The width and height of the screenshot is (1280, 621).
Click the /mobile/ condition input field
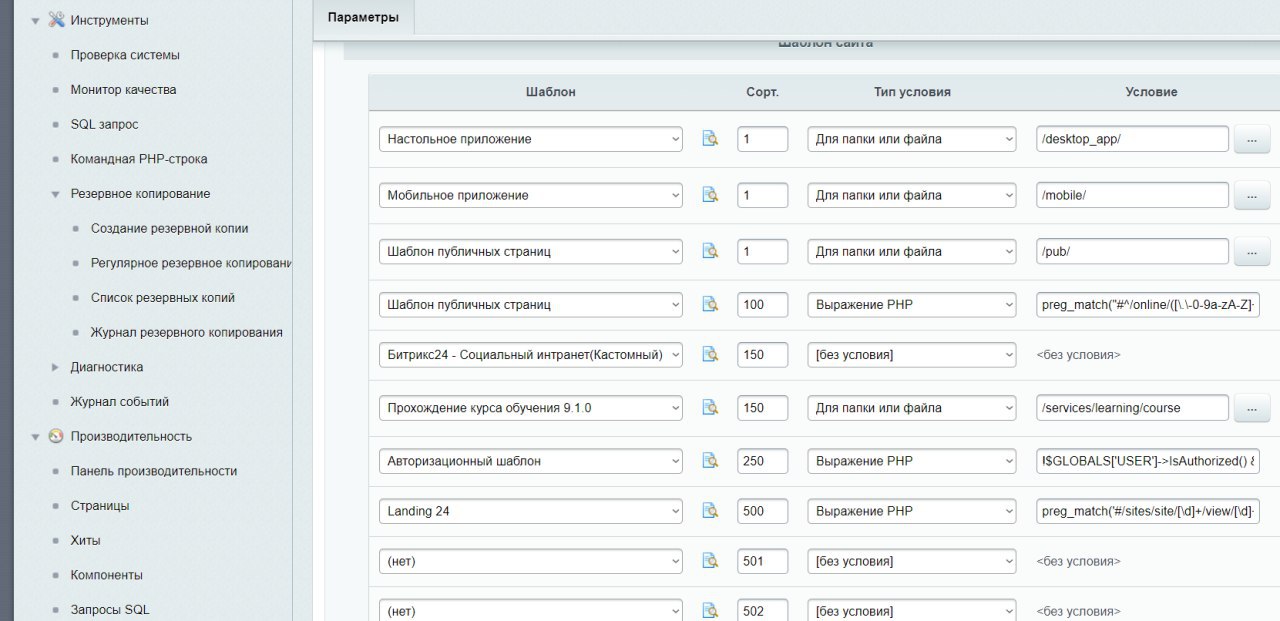tap(1131, 195)
